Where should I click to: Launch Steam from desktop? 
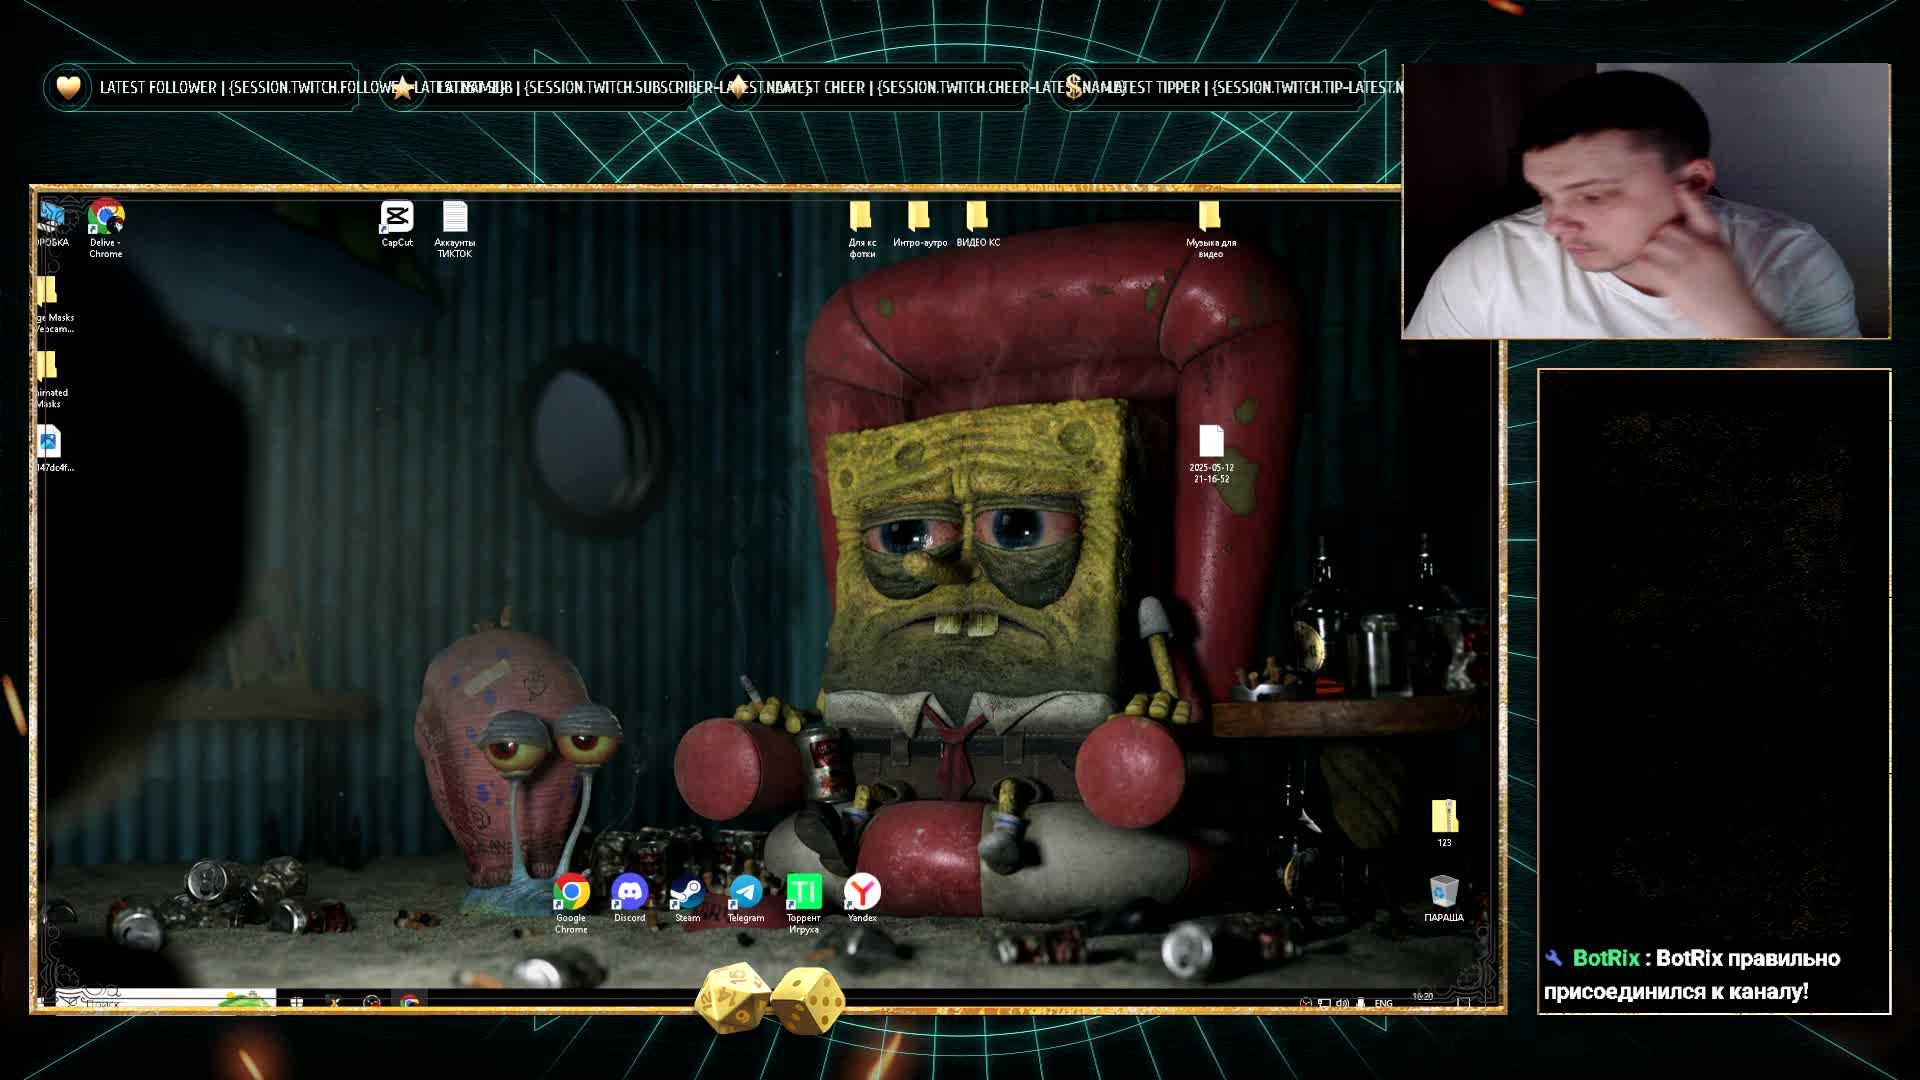coord(687,898)
